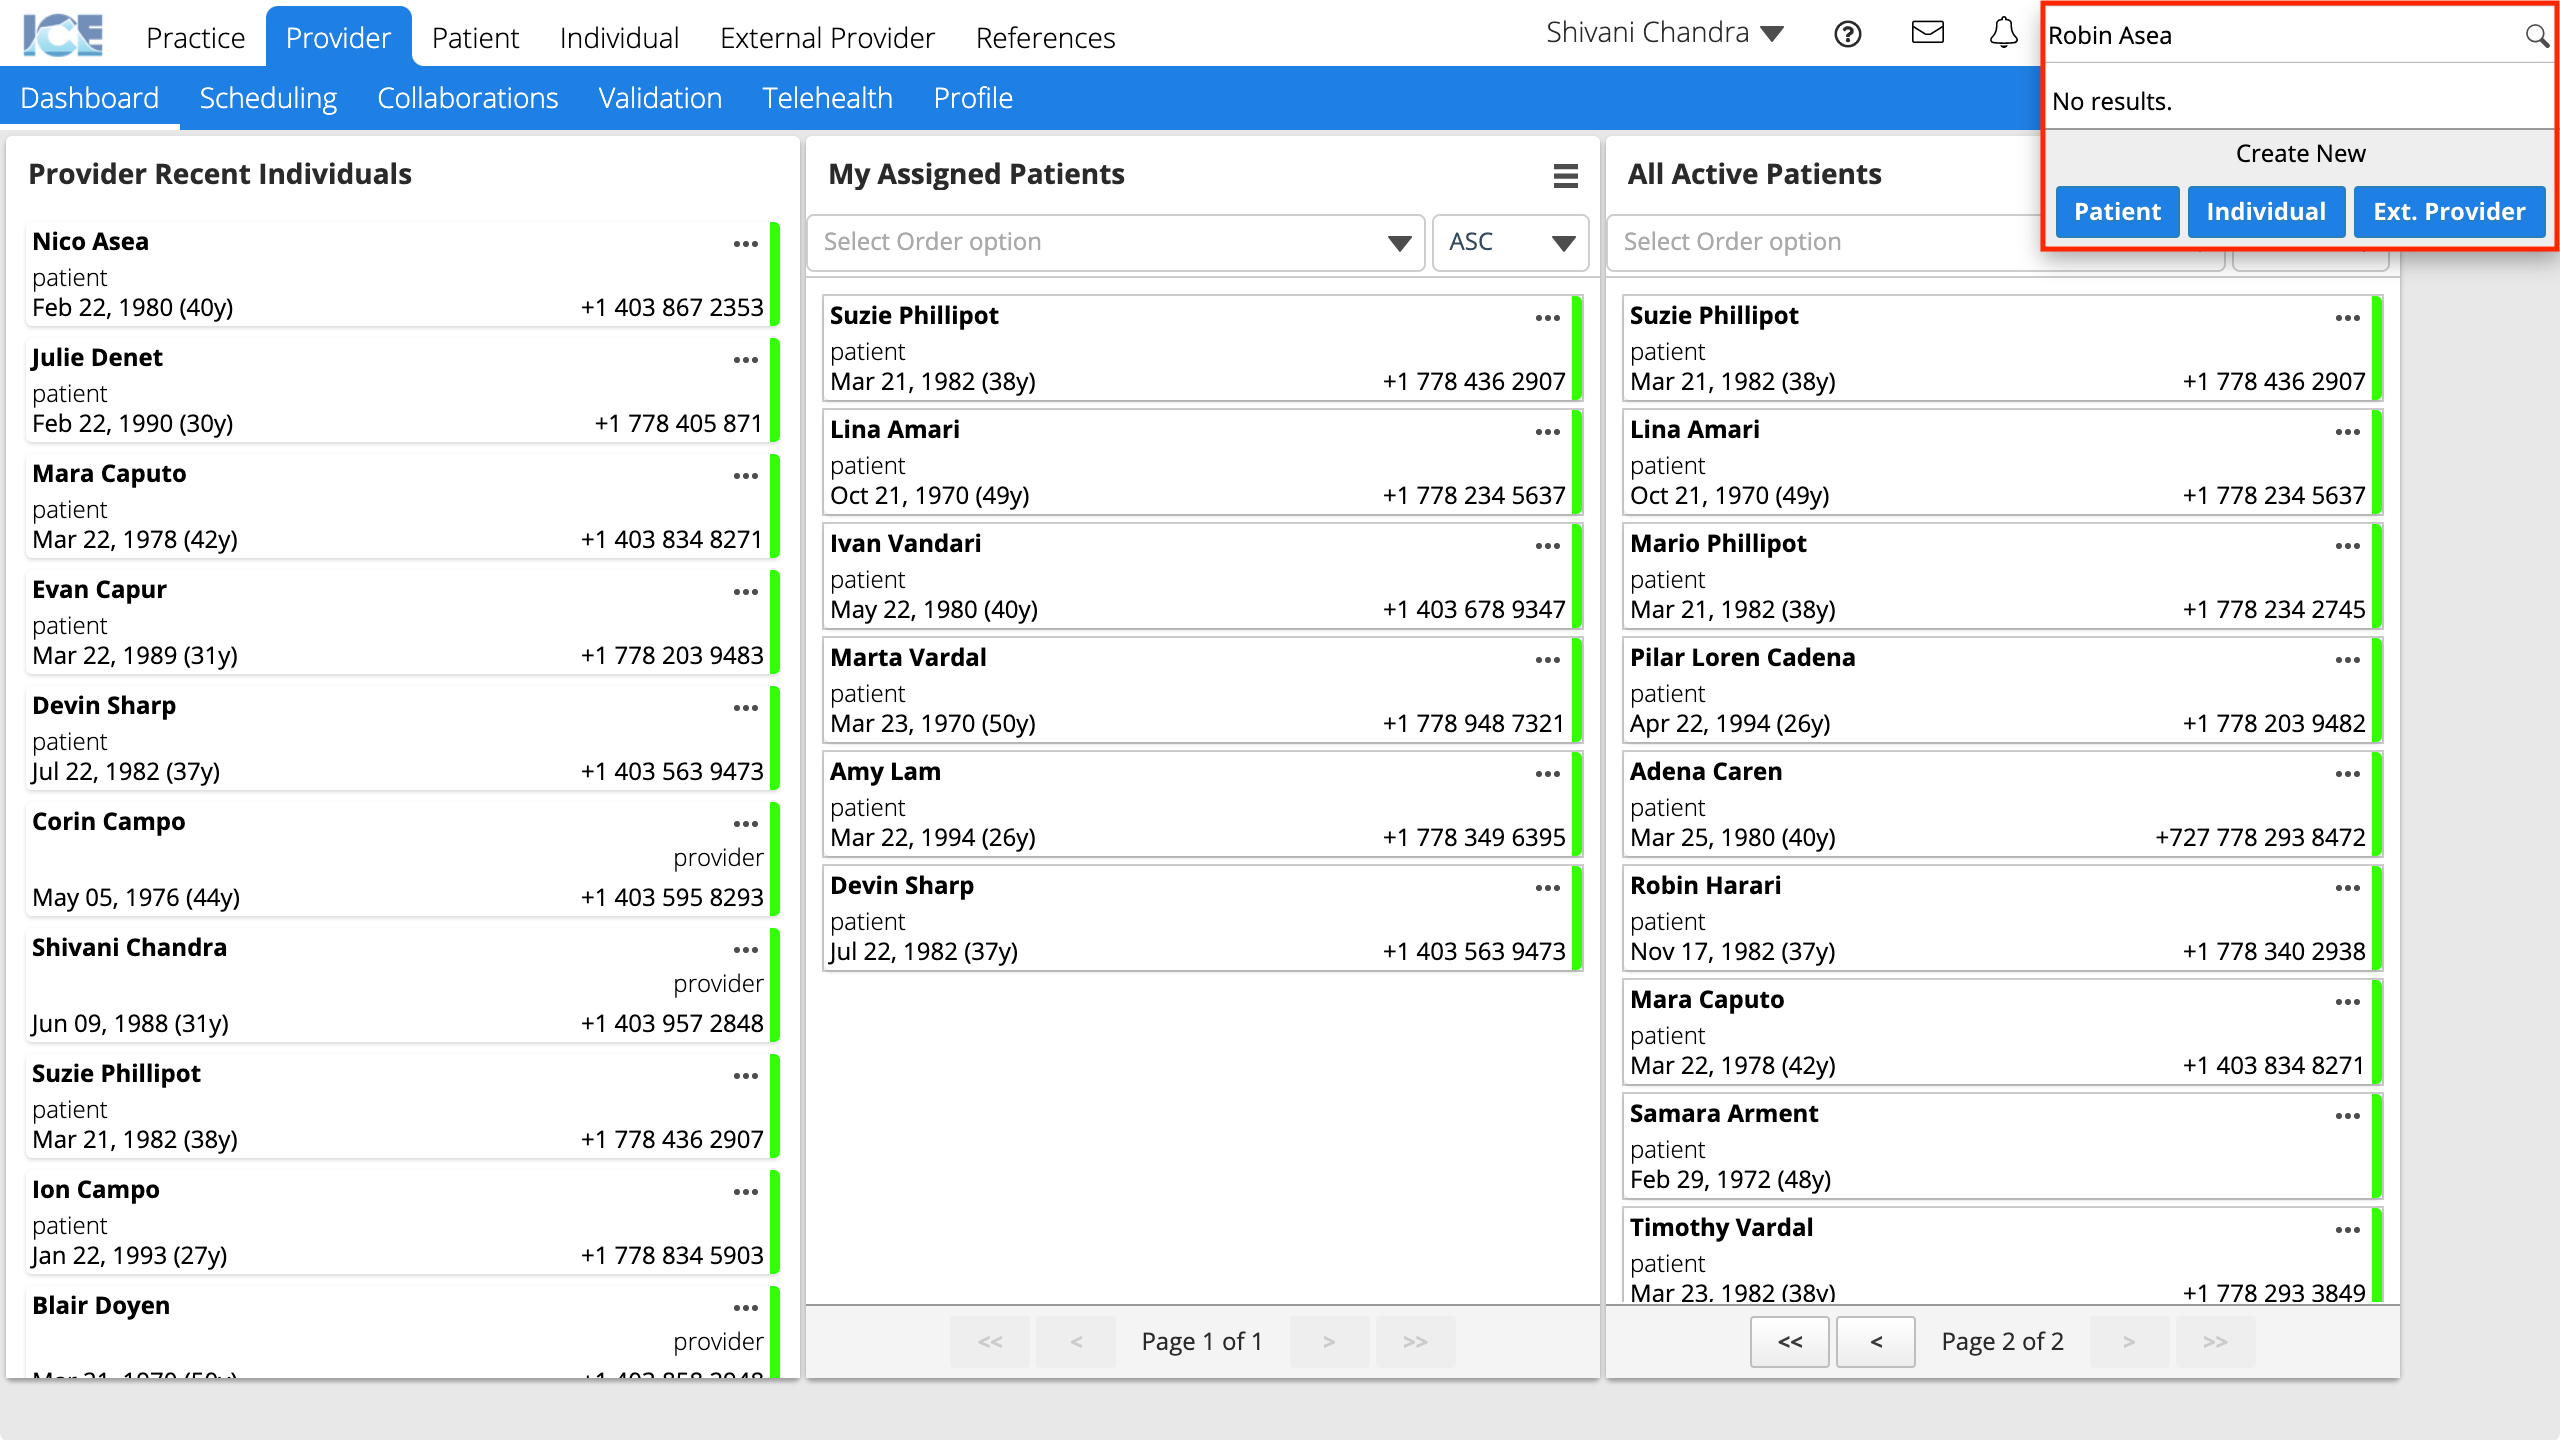Open the Collaborations submenu
Screen dimensions: 2560x1440
(x=467, y=98)
